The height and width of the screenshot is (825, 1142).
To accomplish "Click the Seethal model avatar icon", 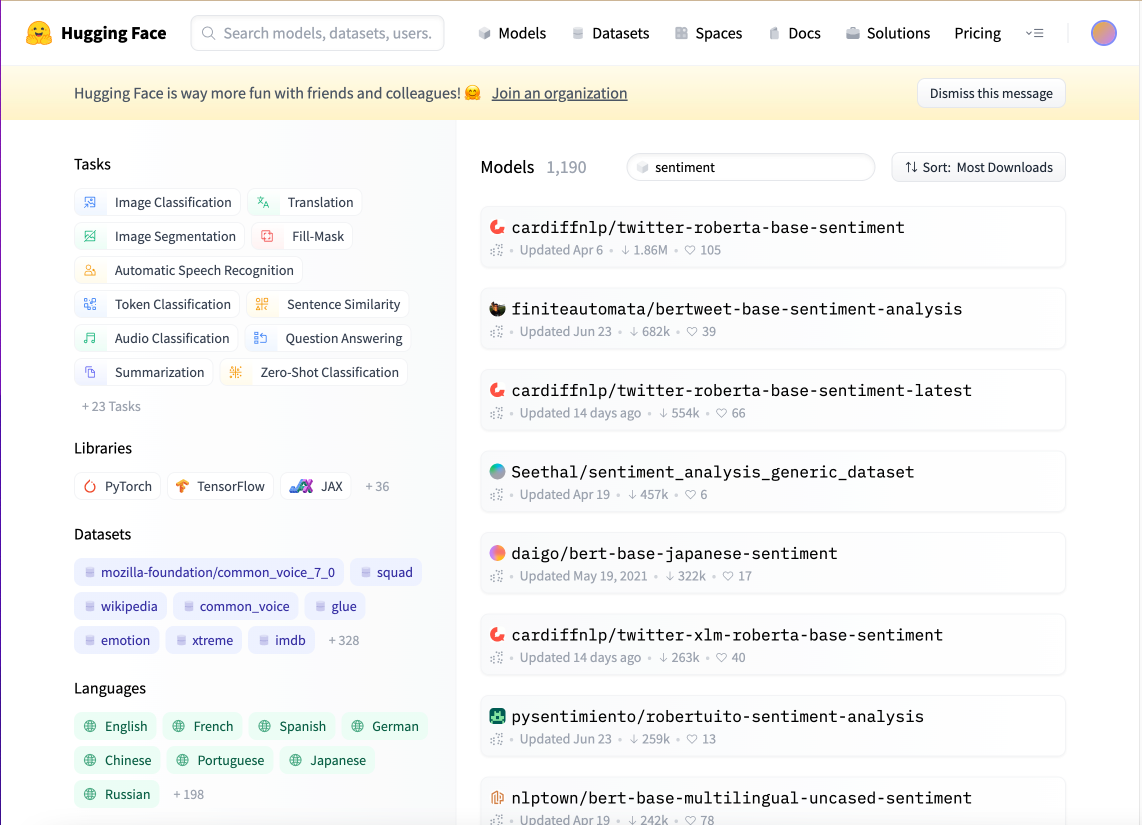I will click(497, 471).
